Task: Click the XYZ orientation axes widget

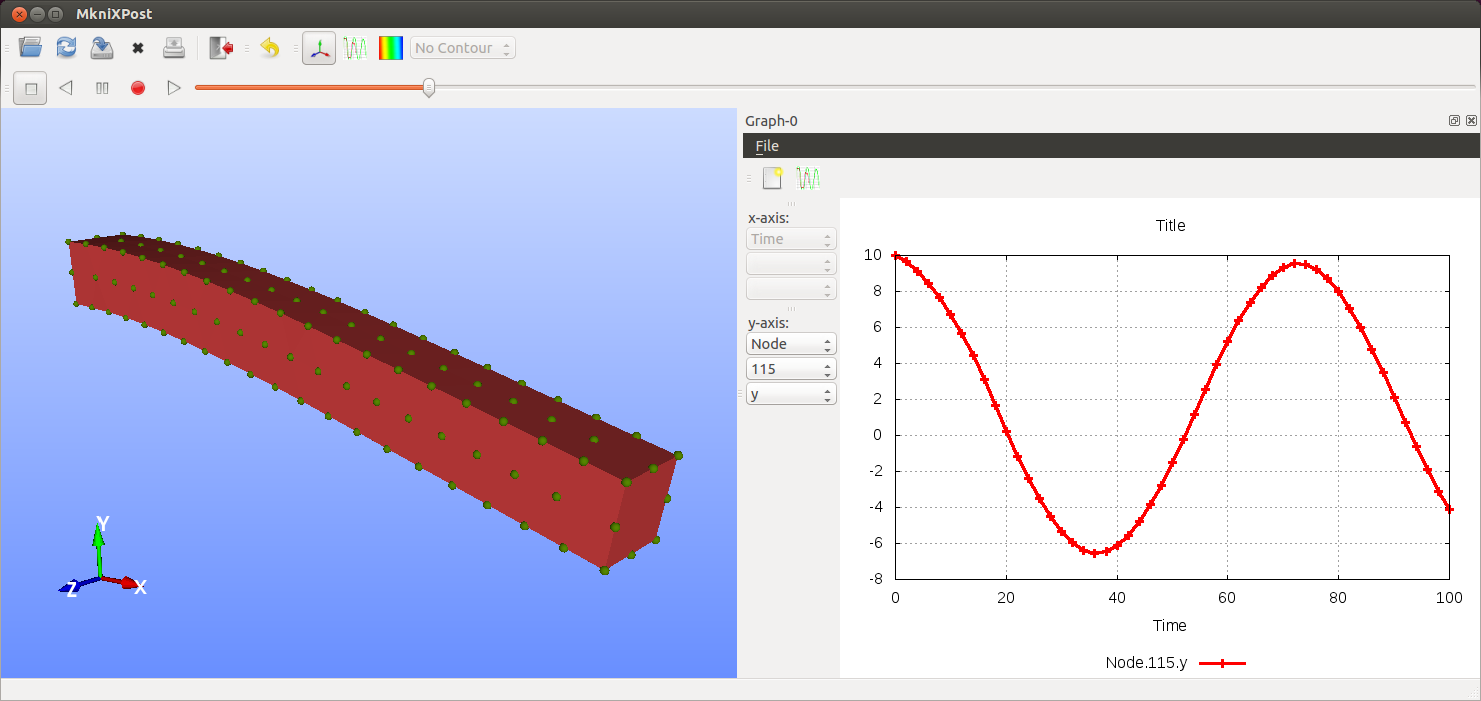Action: pos(103,558)
